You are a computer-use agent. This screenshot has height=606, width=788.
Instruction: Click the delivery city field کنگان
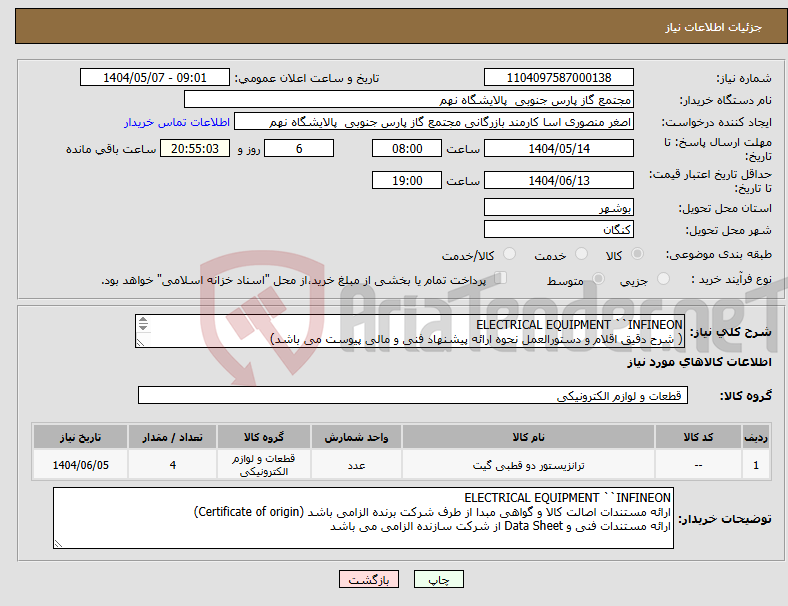pyautogui.click(x=558, y=229)
